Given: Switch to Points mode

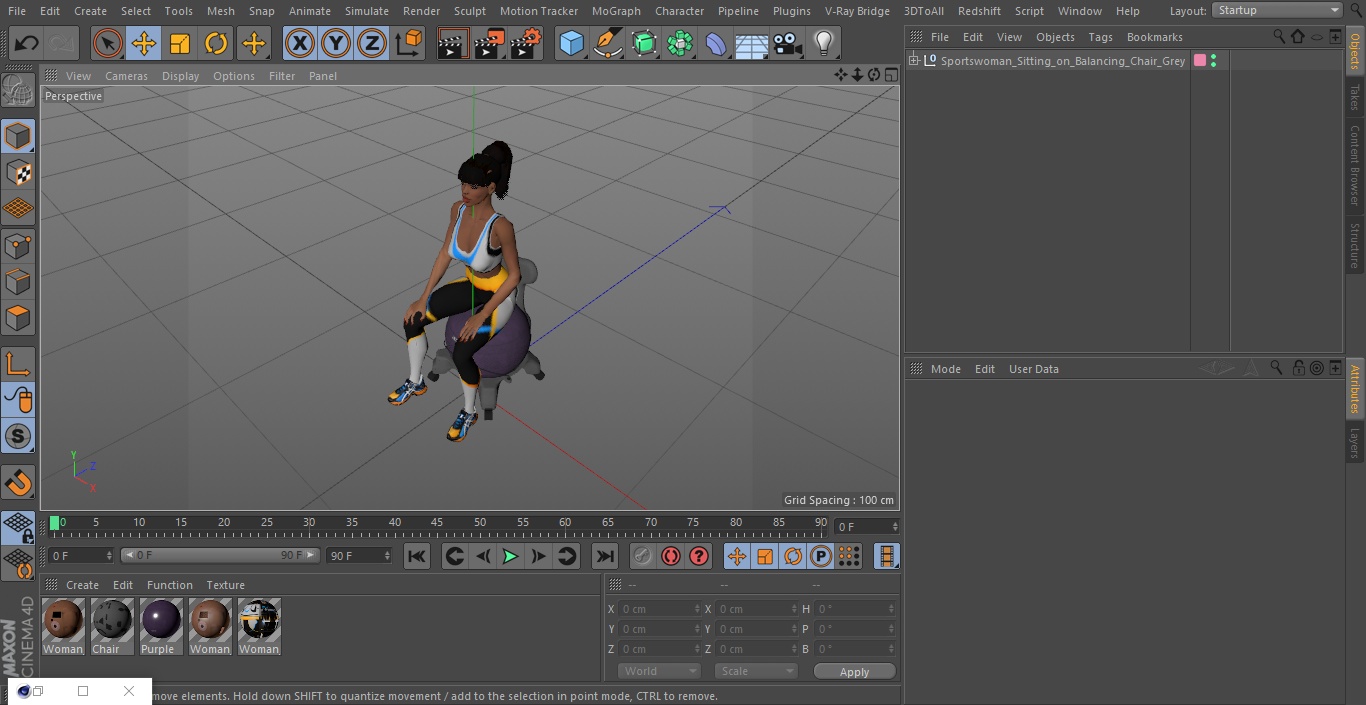Looking at the screenshot, I should tap(18, 245).
